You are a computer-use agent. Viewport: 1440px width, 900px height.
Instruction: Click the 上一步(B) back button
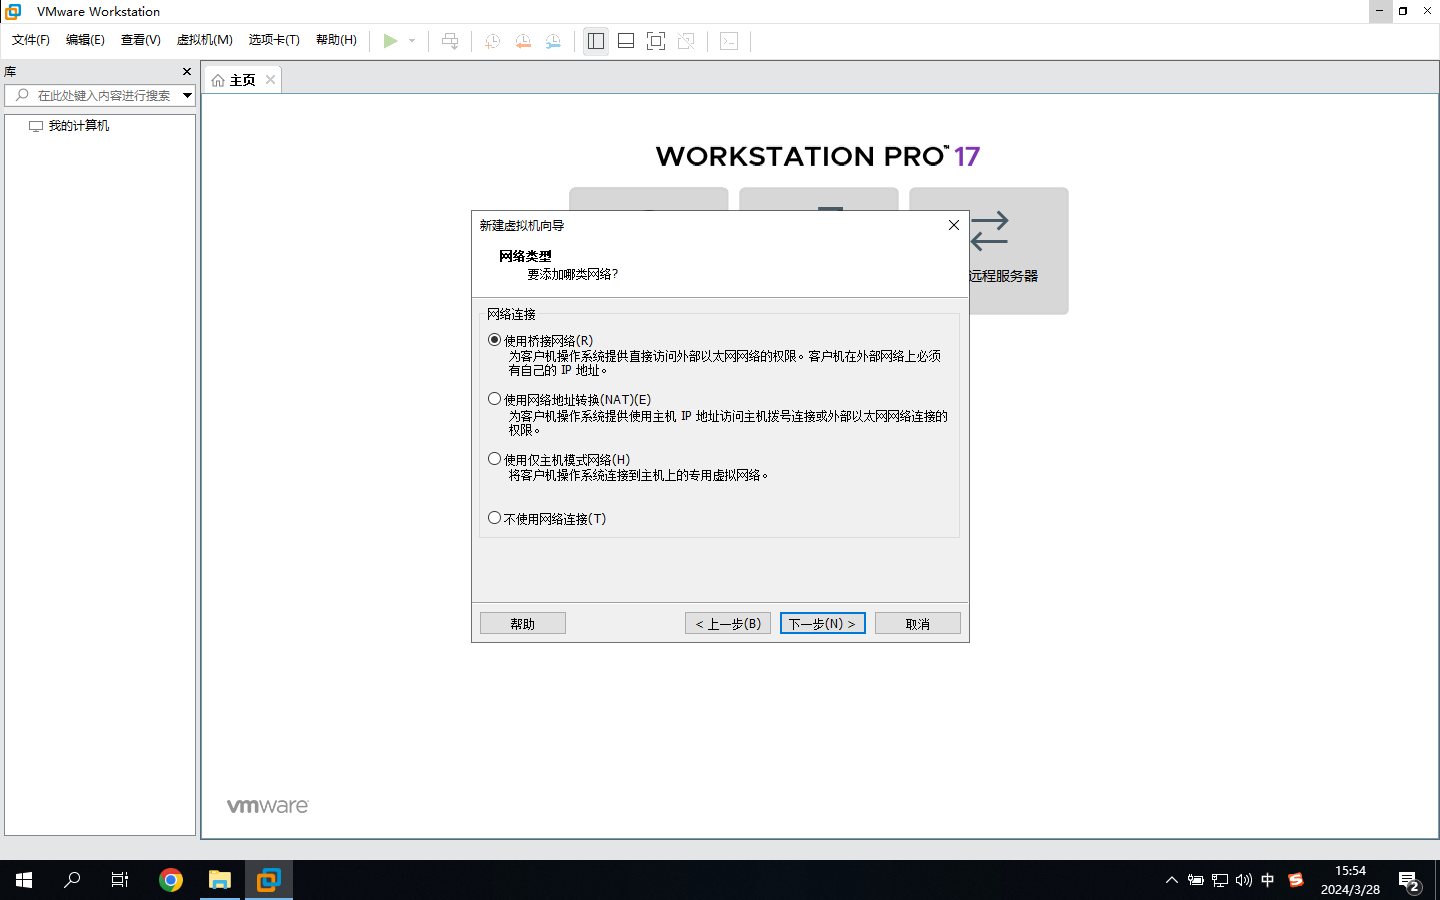pyautogui.click(x=728, y=623)
